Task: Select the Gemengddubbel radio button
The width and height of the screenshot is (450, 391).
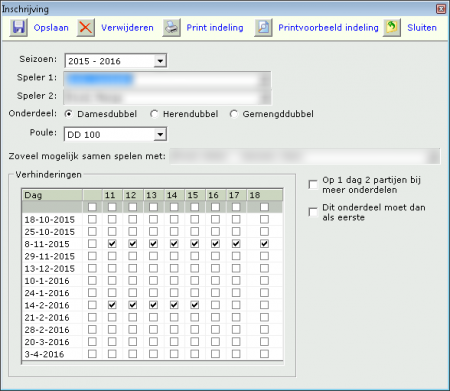Action: pos(234,114)
